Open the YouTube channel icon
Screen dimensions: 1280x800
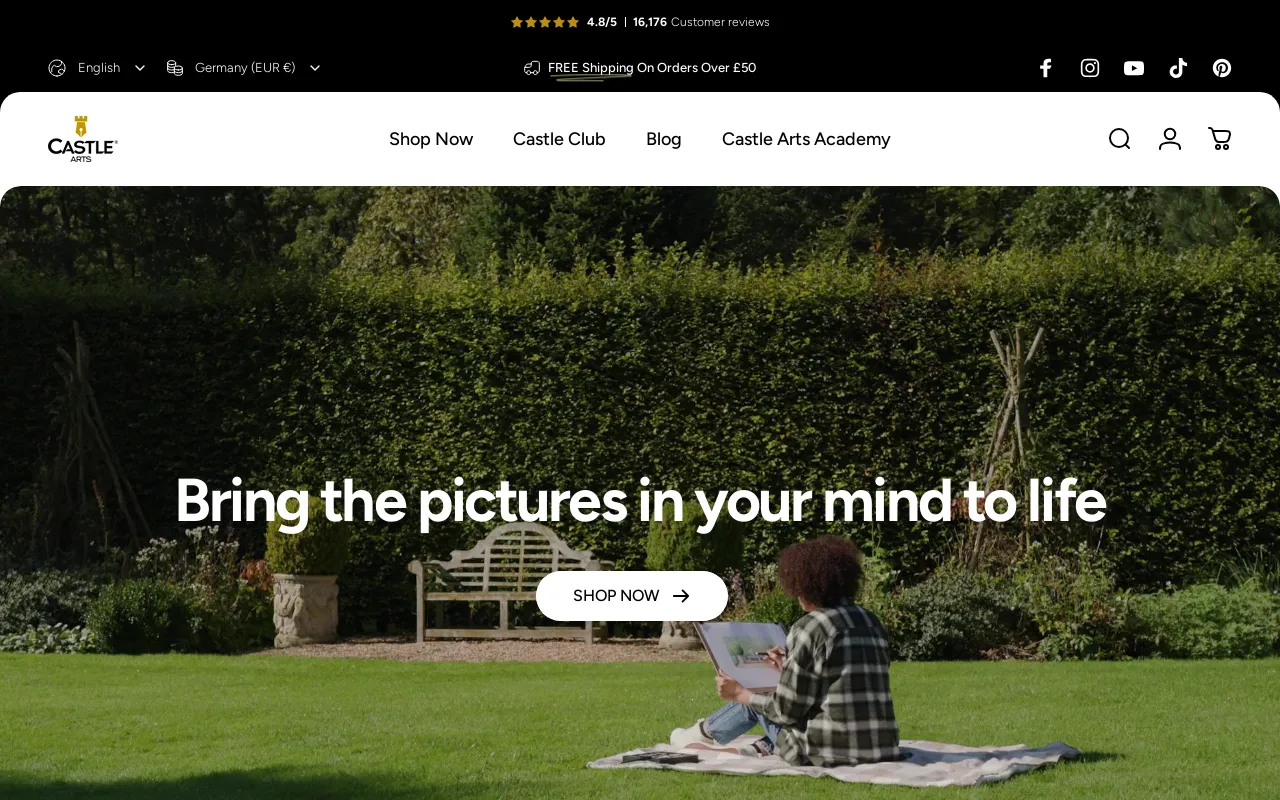1134,68
